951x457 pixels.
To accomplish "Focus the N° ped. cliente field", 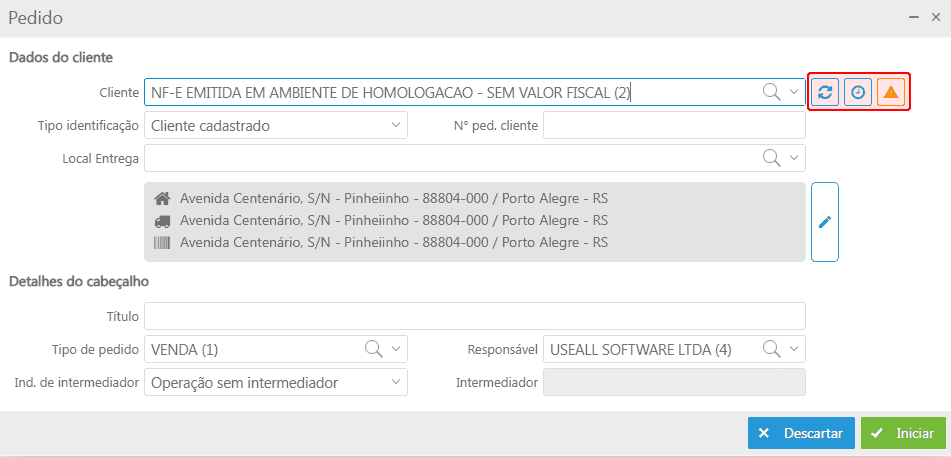I will point(673,125).
